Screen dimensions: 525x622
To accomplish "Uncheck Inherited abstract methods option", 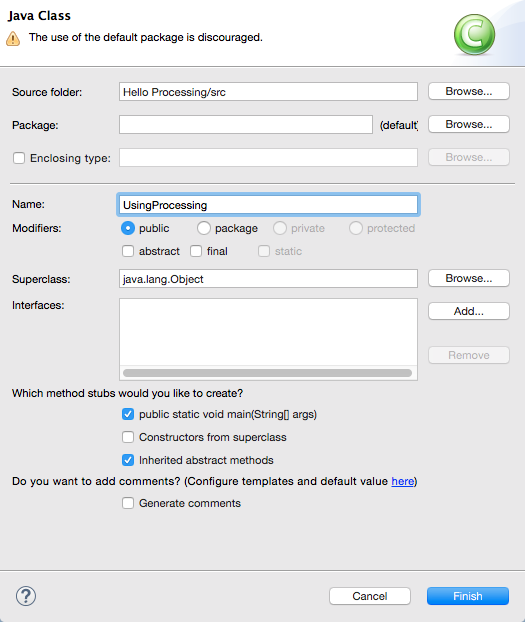I will click(x=128, y=460).
